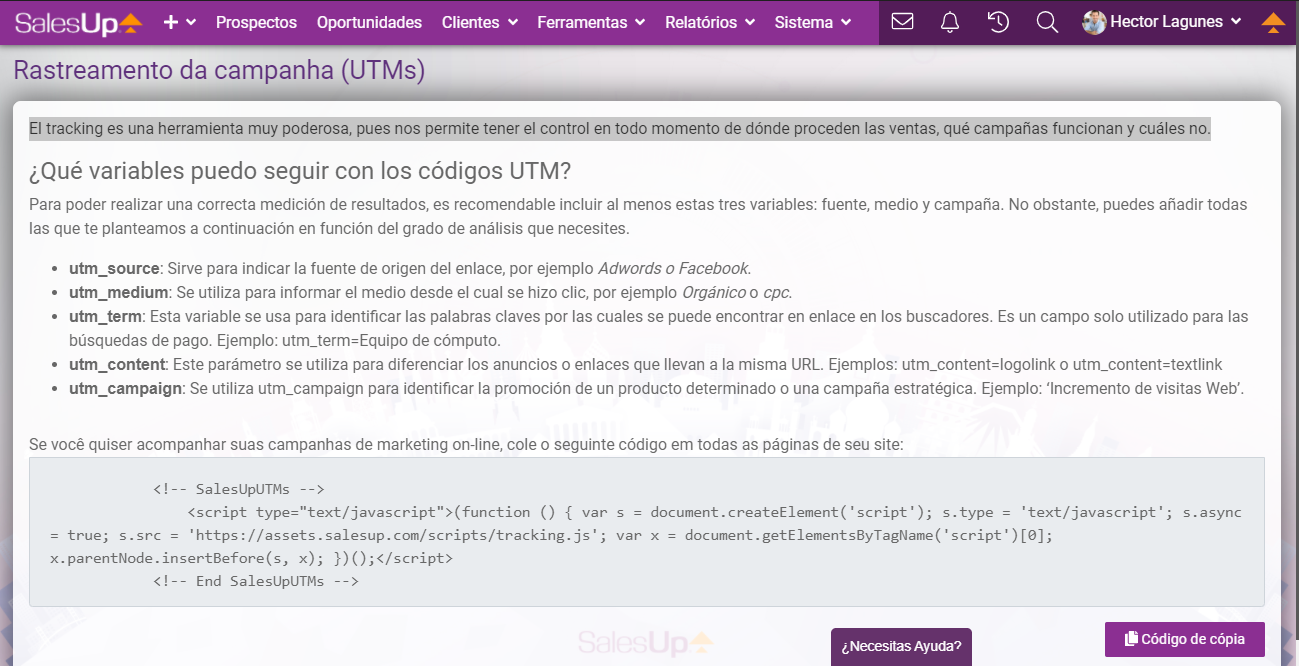Open the mail envelope icon
The height and width of the screenshot is (666, 1299).
click(902, 21)
